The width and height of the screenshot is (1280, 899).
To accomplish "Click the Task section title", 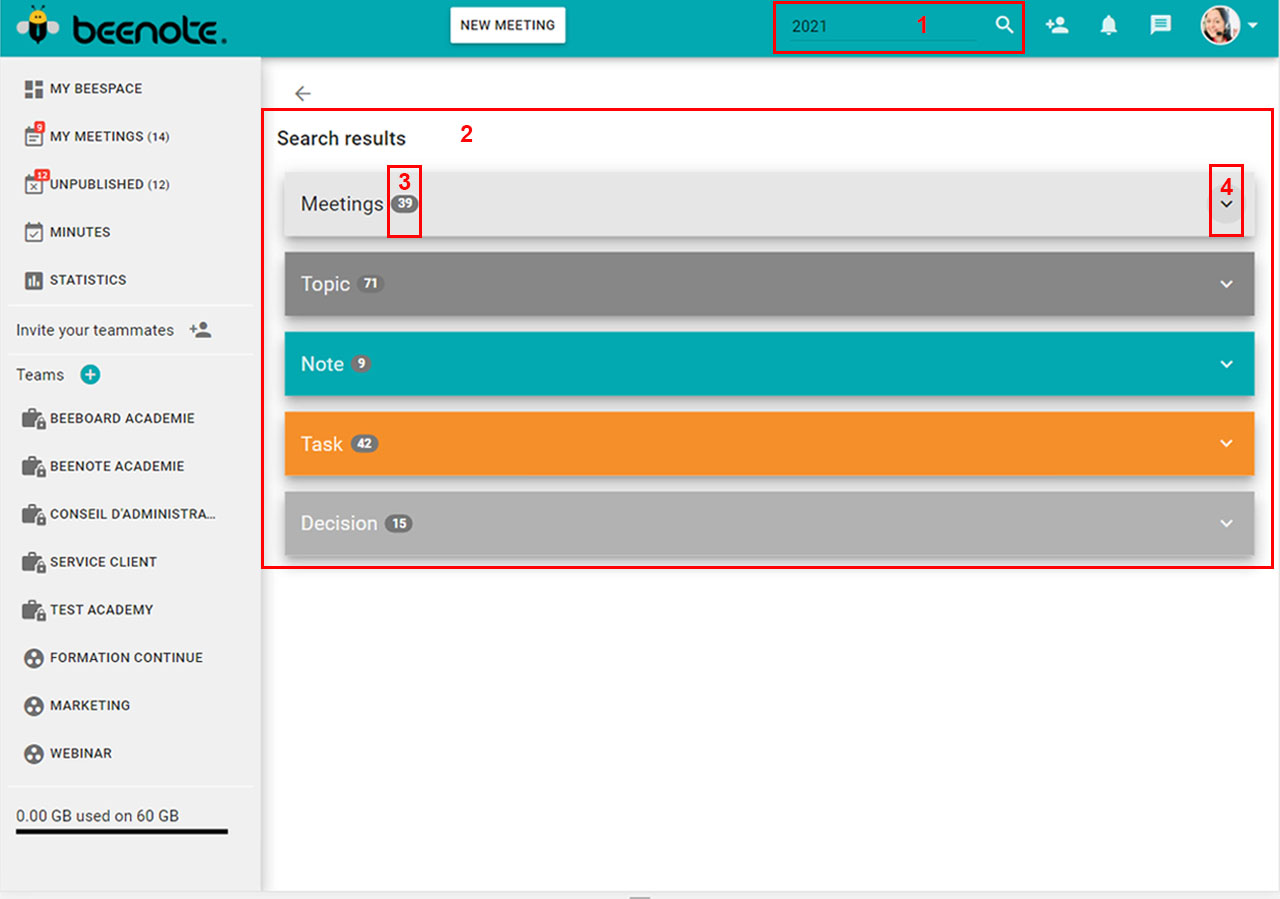I will coord(322,444).
